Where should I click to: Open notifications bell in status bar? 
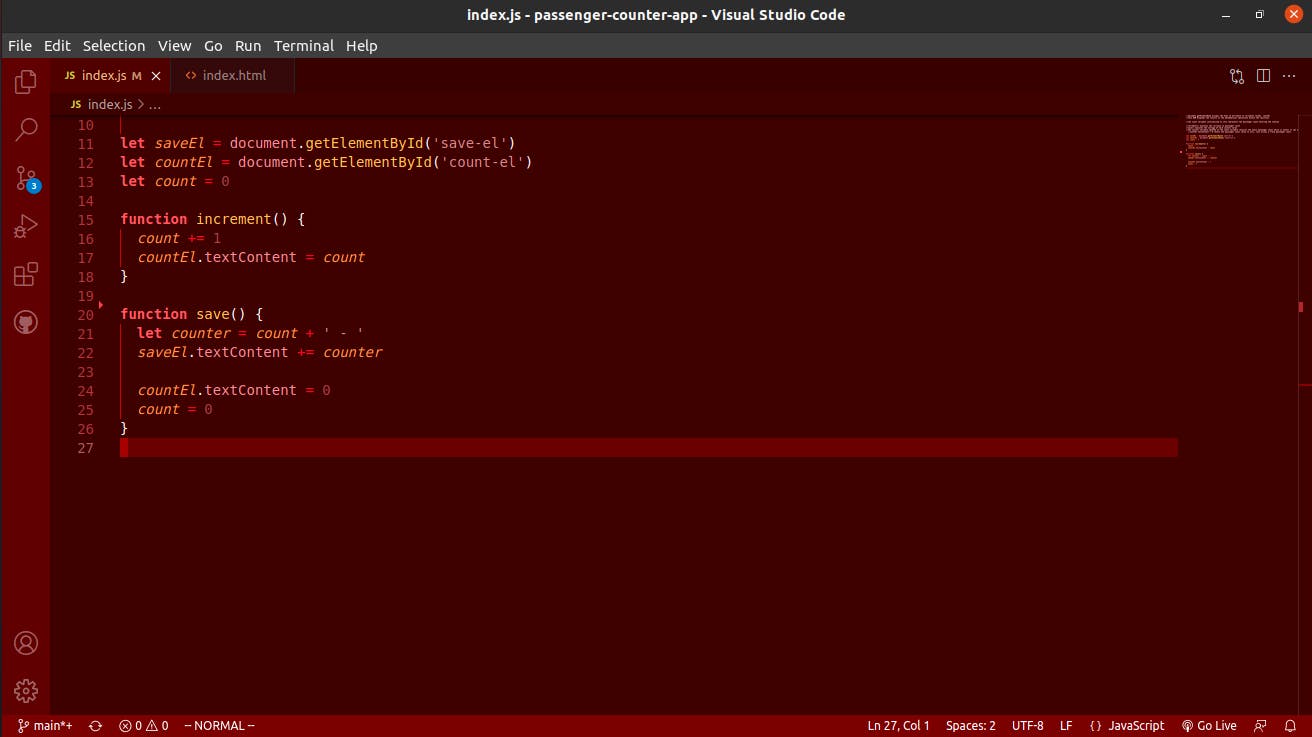[1289, 726]
